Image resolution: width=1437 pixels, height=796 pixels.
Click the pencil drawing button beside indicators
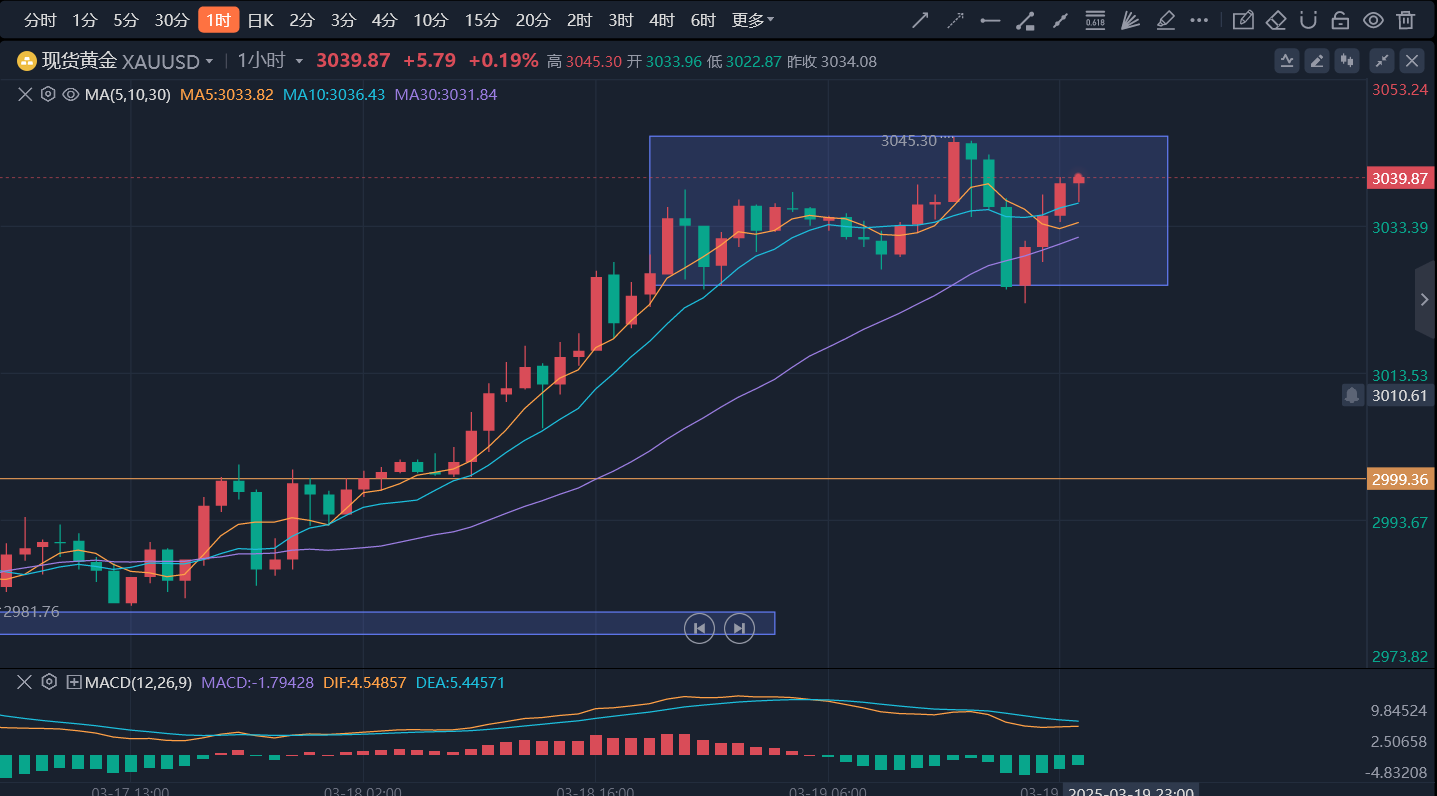(1317, 61)
